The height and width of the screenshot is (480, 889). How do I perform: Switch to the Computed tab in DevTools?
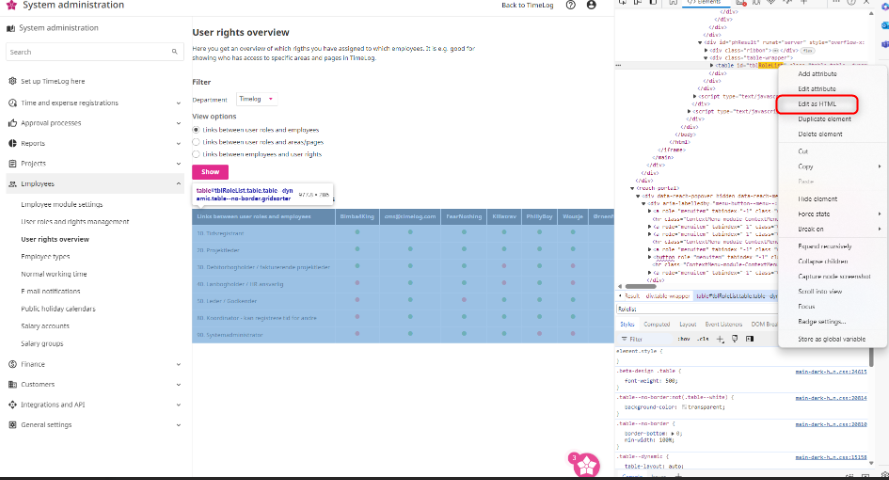coord(657,324)
